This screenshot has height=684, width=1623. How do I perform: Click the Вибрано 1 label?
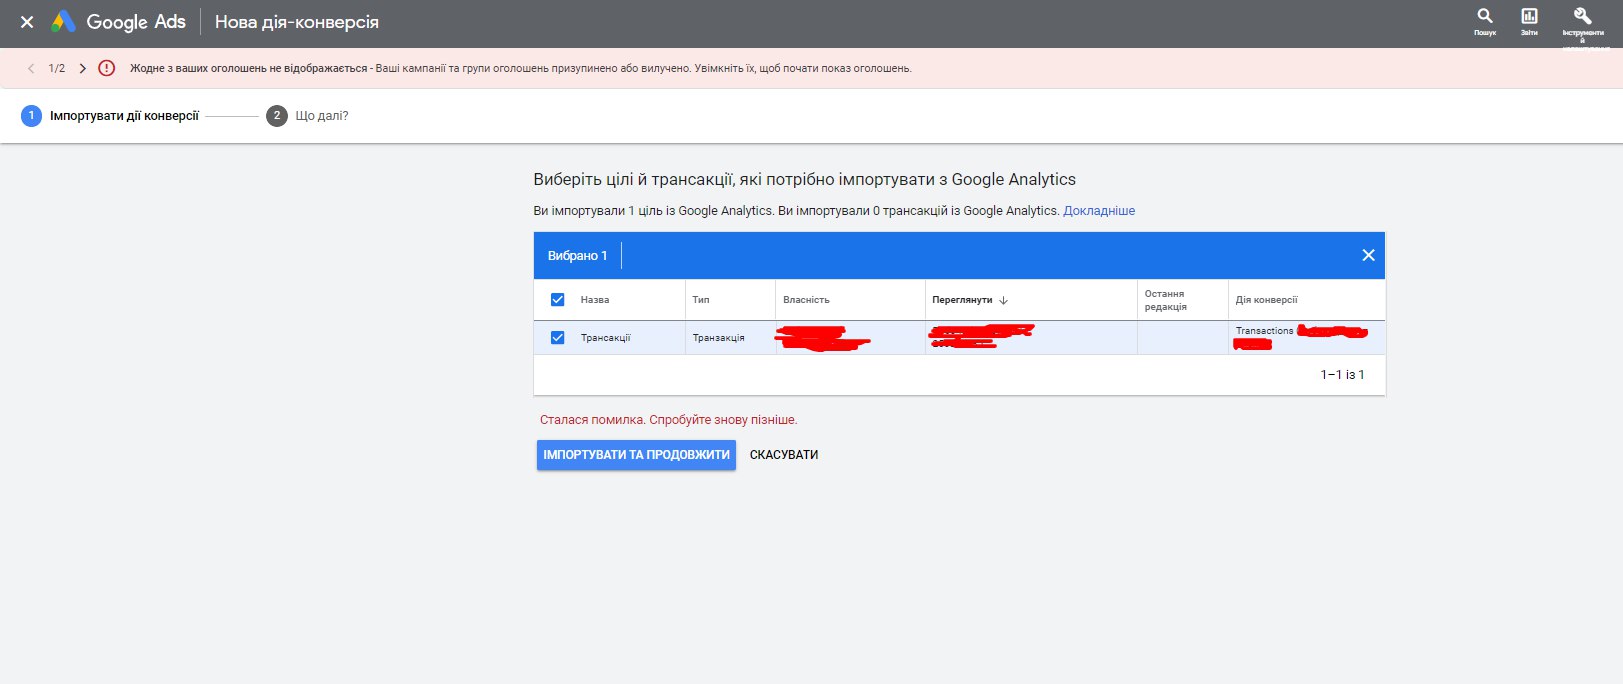pos(577,256)
